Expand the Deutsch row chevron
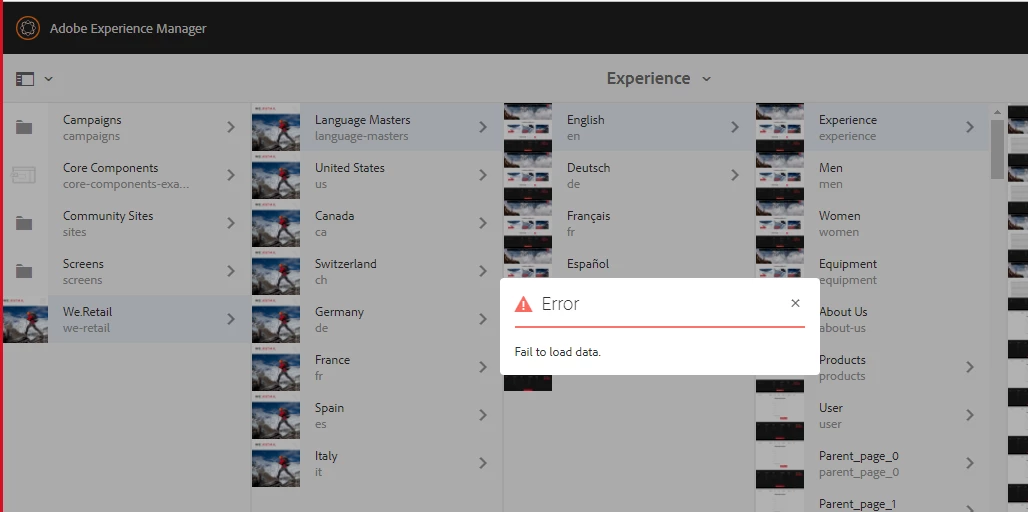Viewport: 1028px width, 512px height. pos(735,175)
